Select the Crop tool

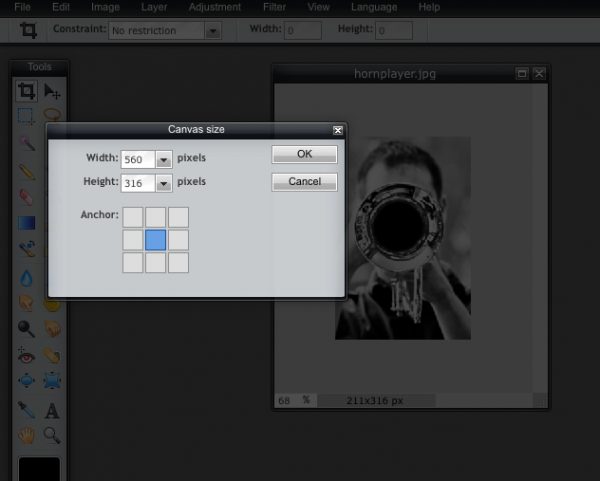(x=27, y=91)
